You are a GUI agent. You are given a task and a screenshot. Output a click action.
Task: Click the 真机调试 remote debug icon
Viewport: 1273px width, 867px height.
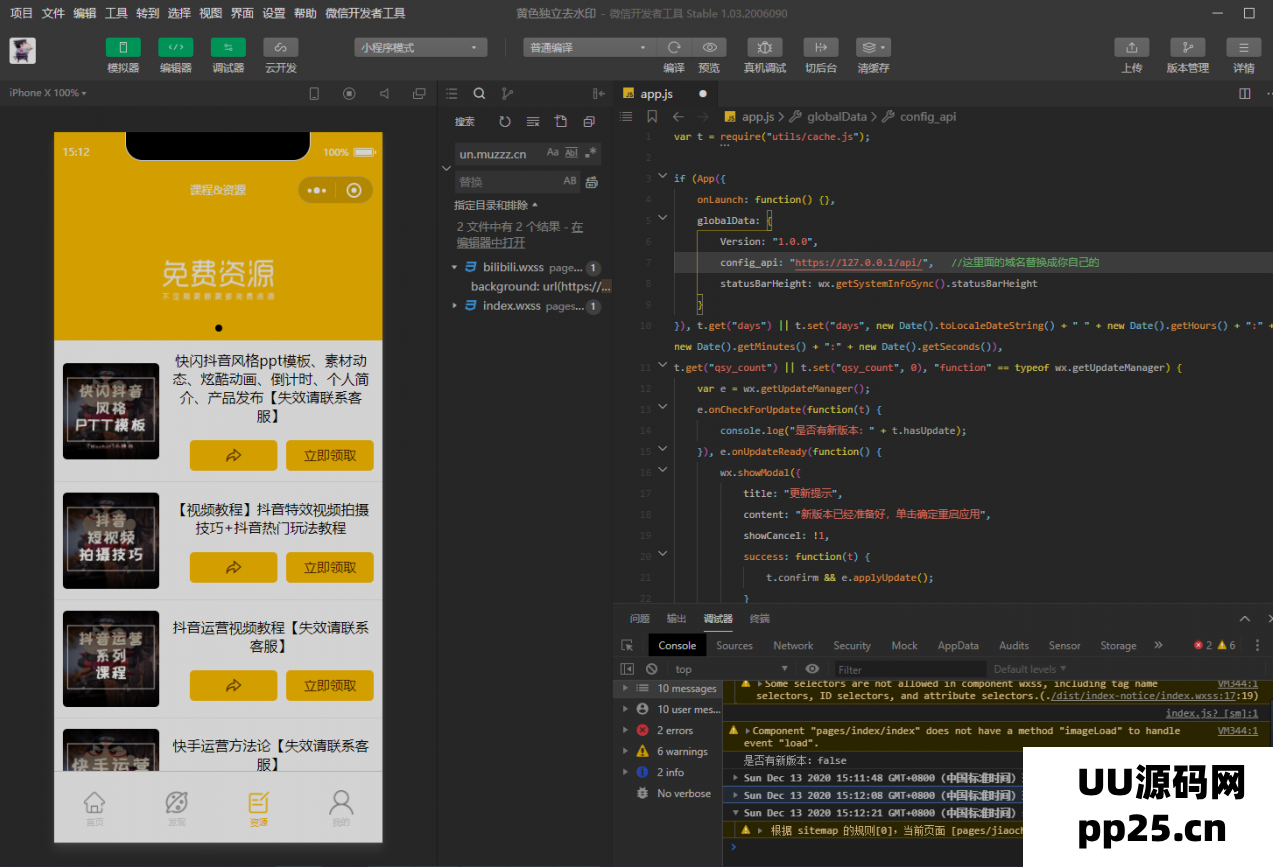click(x=764, y=48)
